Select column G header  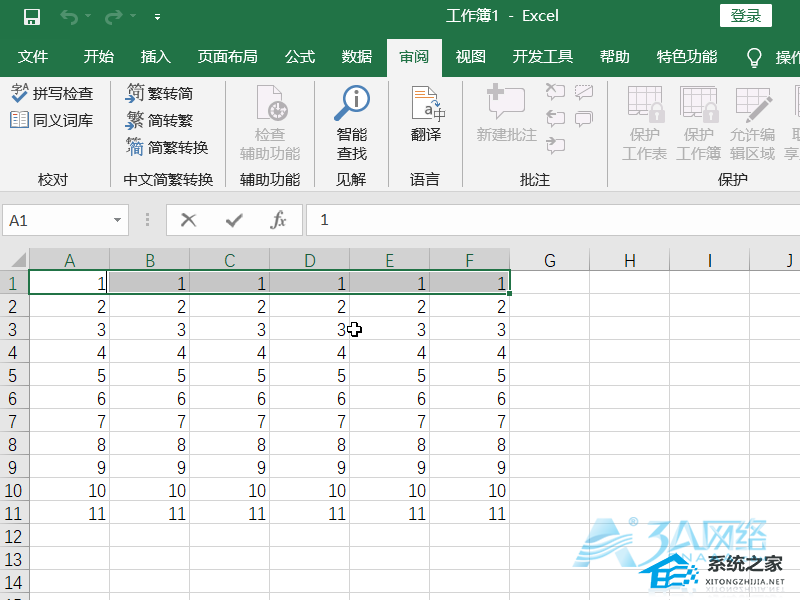(x=549, y=260)
